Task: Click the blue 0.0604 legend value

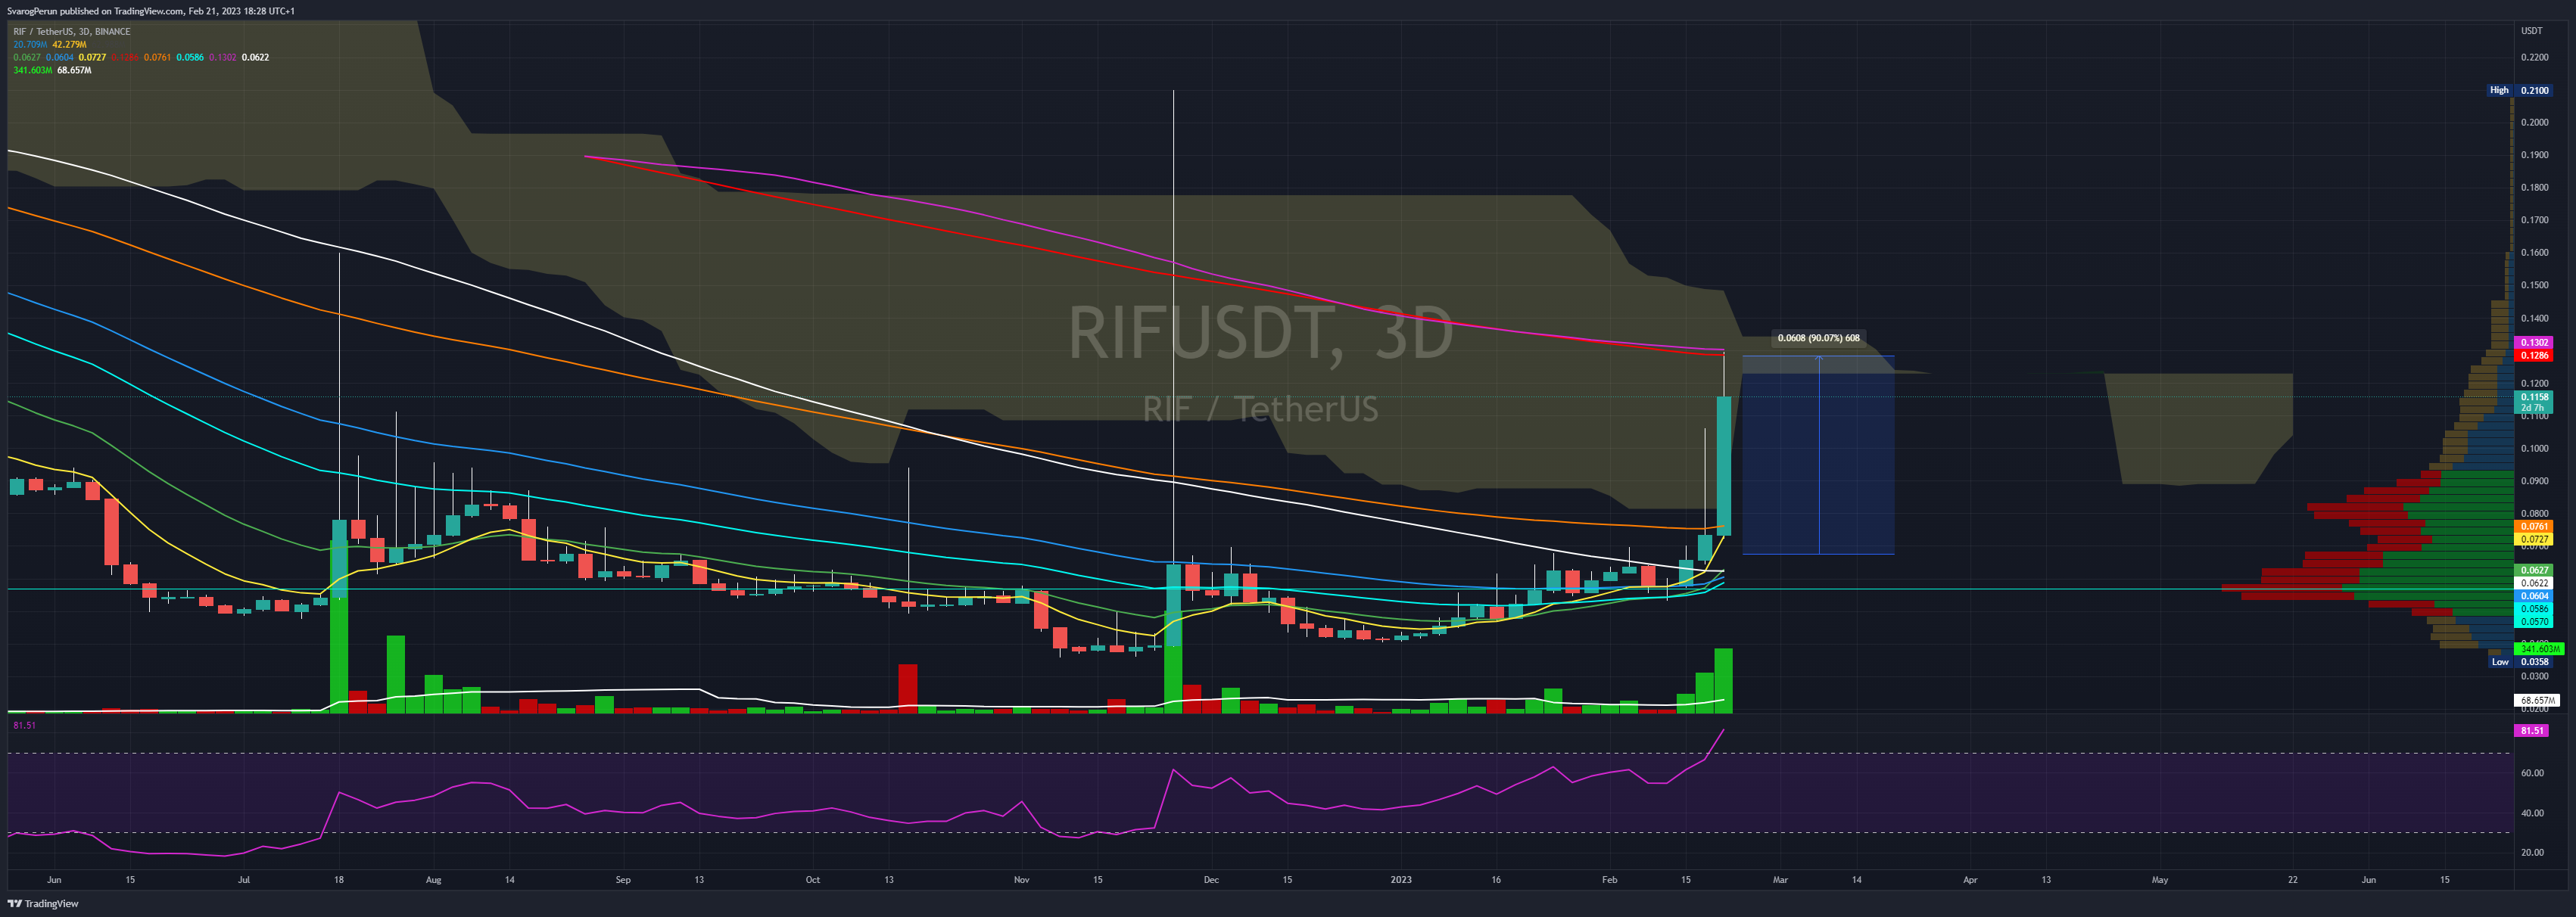Action: (60, 58)
